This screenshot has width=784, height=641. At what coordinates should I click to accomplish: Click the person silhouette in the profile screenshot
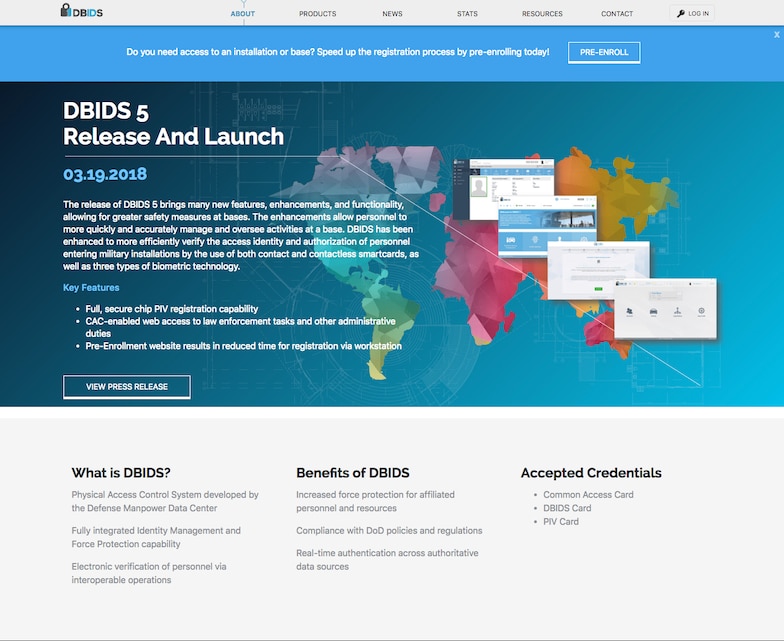coord(480,187)
